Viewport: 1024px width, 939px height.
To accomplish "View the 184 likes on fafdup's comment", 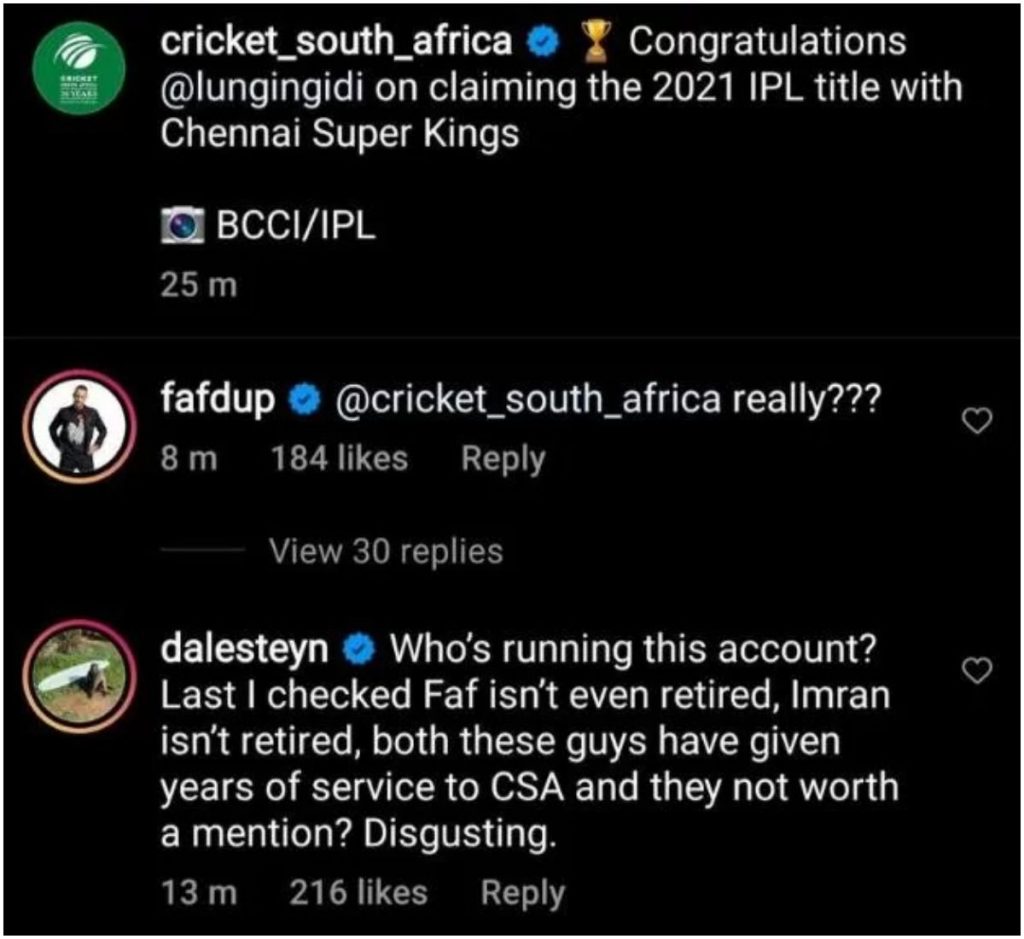I will tap(339, 459).
